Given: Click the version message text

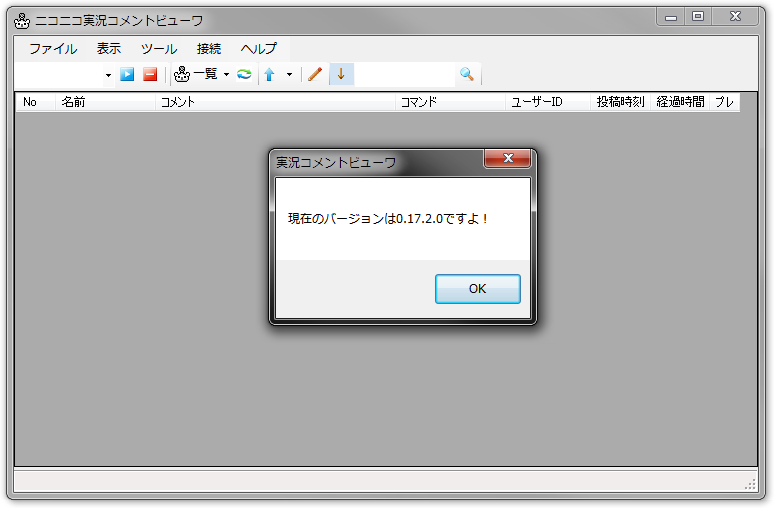Looking at the screenshot, I should (x=388, y=219).
